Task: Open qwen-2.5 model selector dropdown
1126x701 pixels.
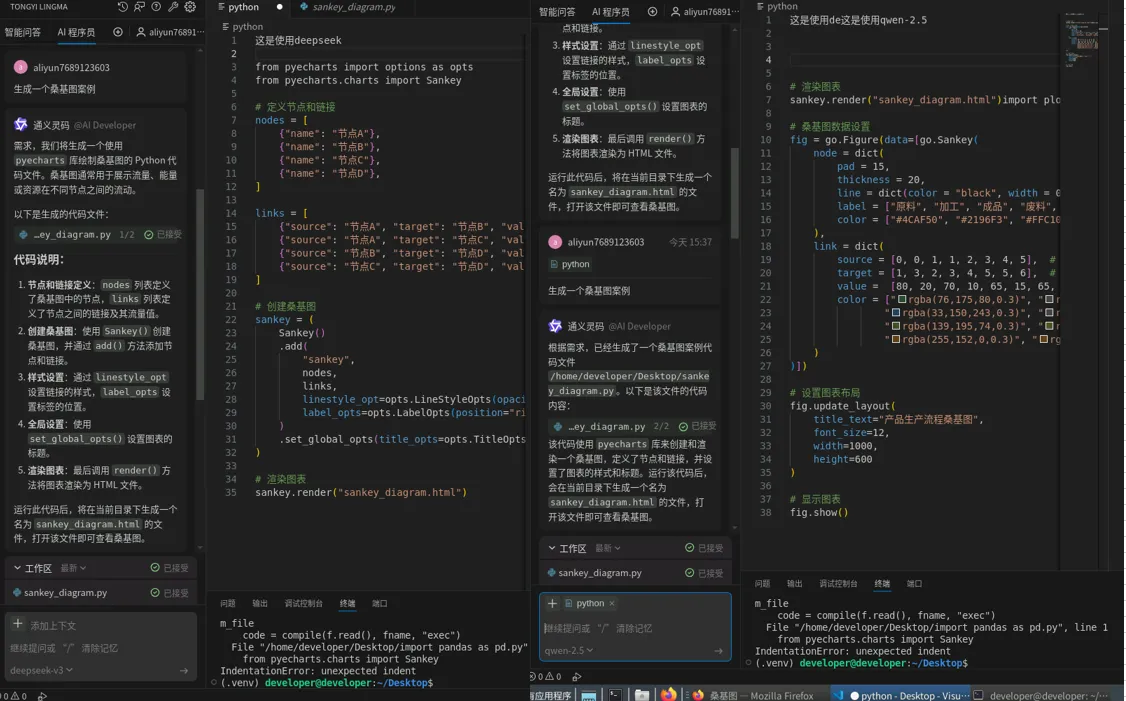Action: pyautogui.click(x=569, y=651)
